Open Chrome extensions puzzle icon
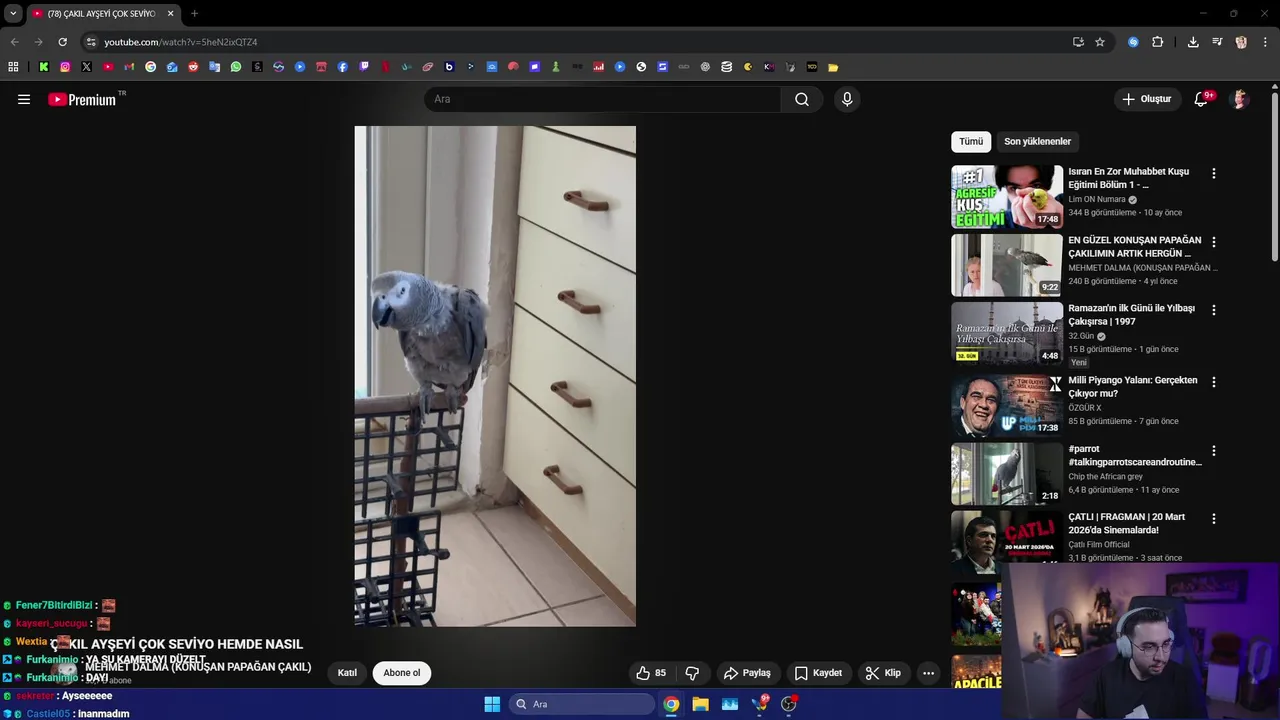1280x720 pixels. click(x=1157, y=42)
